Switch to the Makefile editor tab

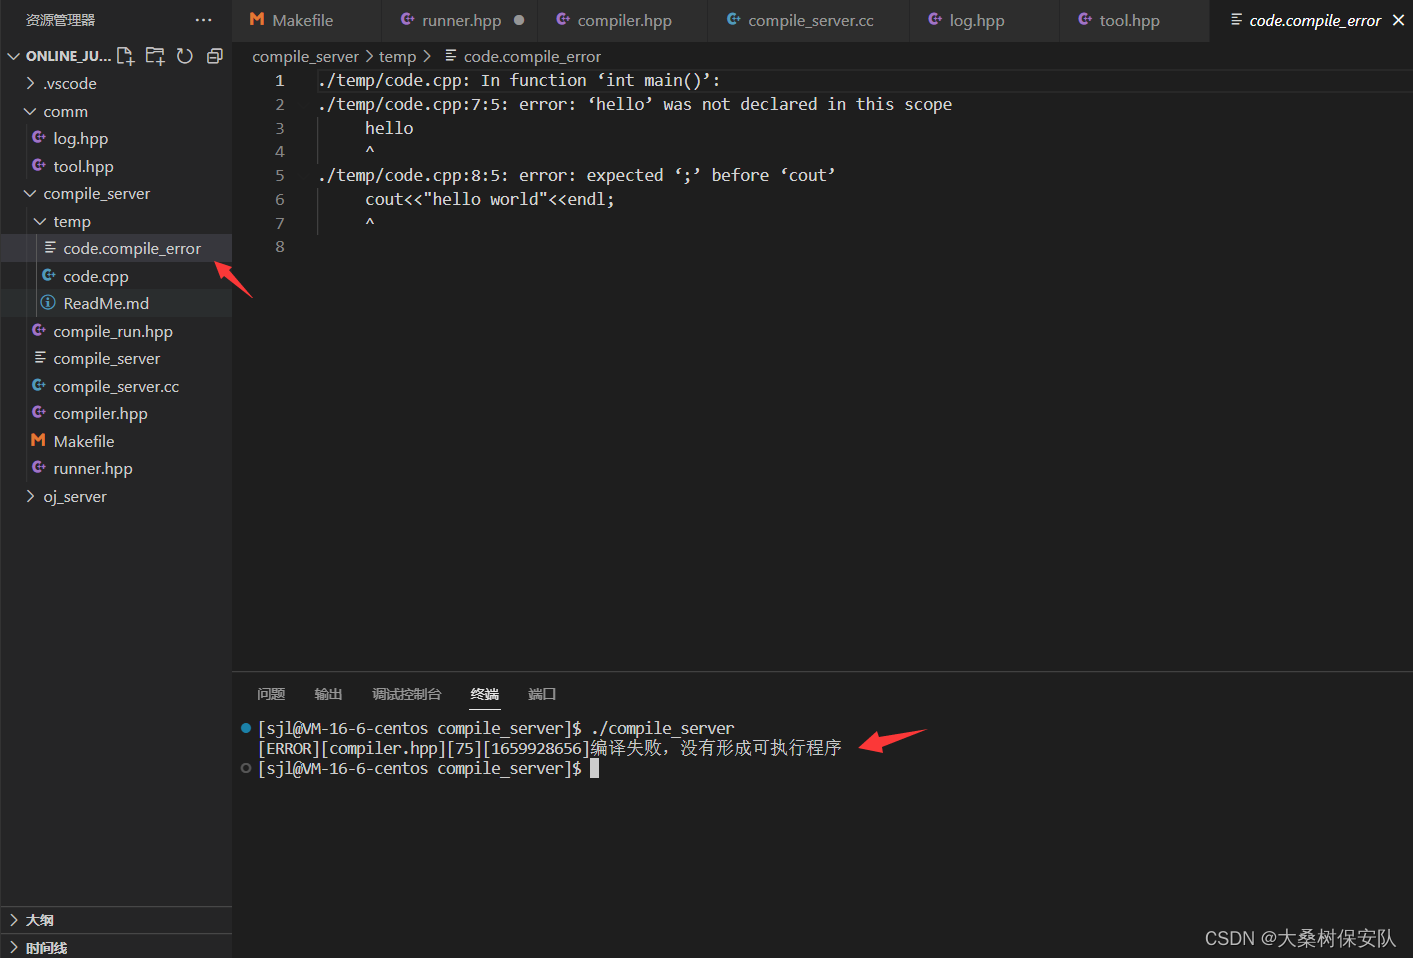pos(306,20)
